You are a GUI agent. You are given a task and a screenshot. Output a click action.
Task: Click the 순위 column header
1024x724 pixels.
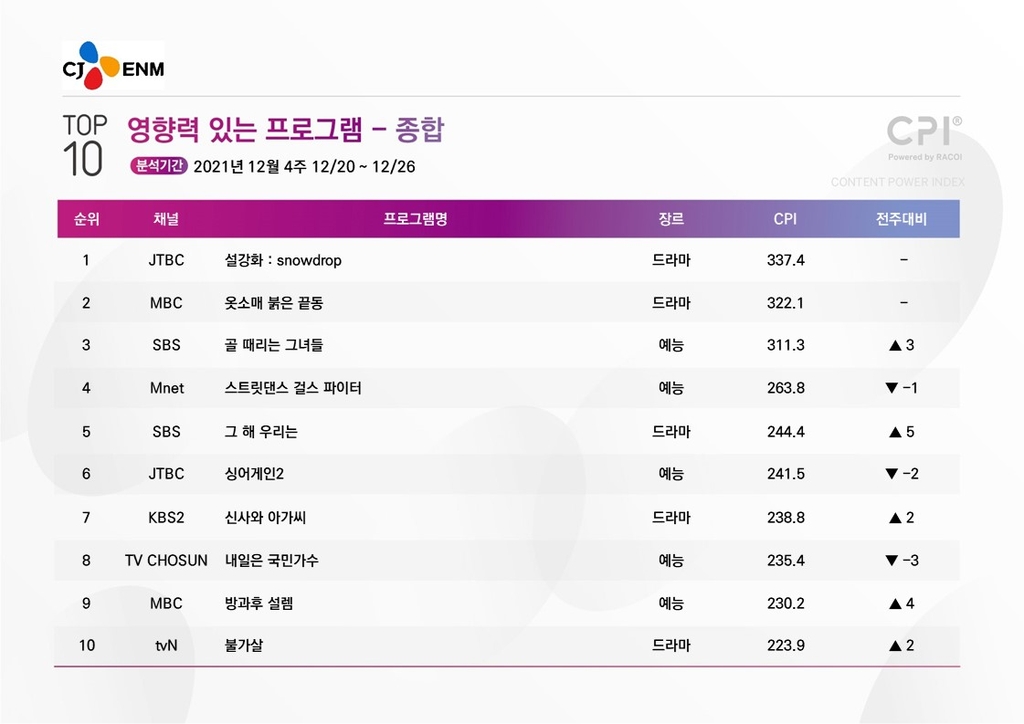click(x=87, y=219)
